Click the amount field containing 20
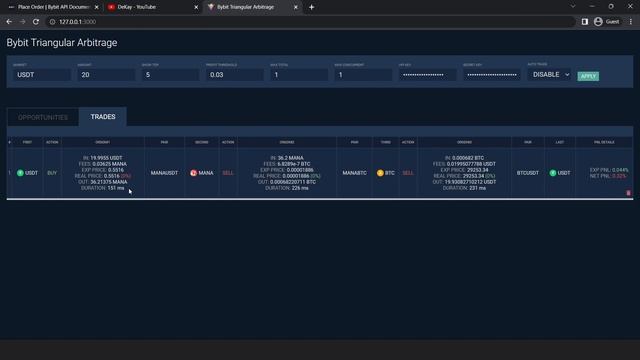This screenshot has height=360, width=640. pos(106,75)
